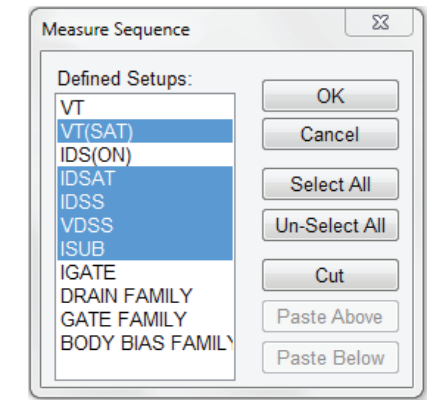
Task: Choose DRAIN FAMILY from the list
Action: coord(145,295)
